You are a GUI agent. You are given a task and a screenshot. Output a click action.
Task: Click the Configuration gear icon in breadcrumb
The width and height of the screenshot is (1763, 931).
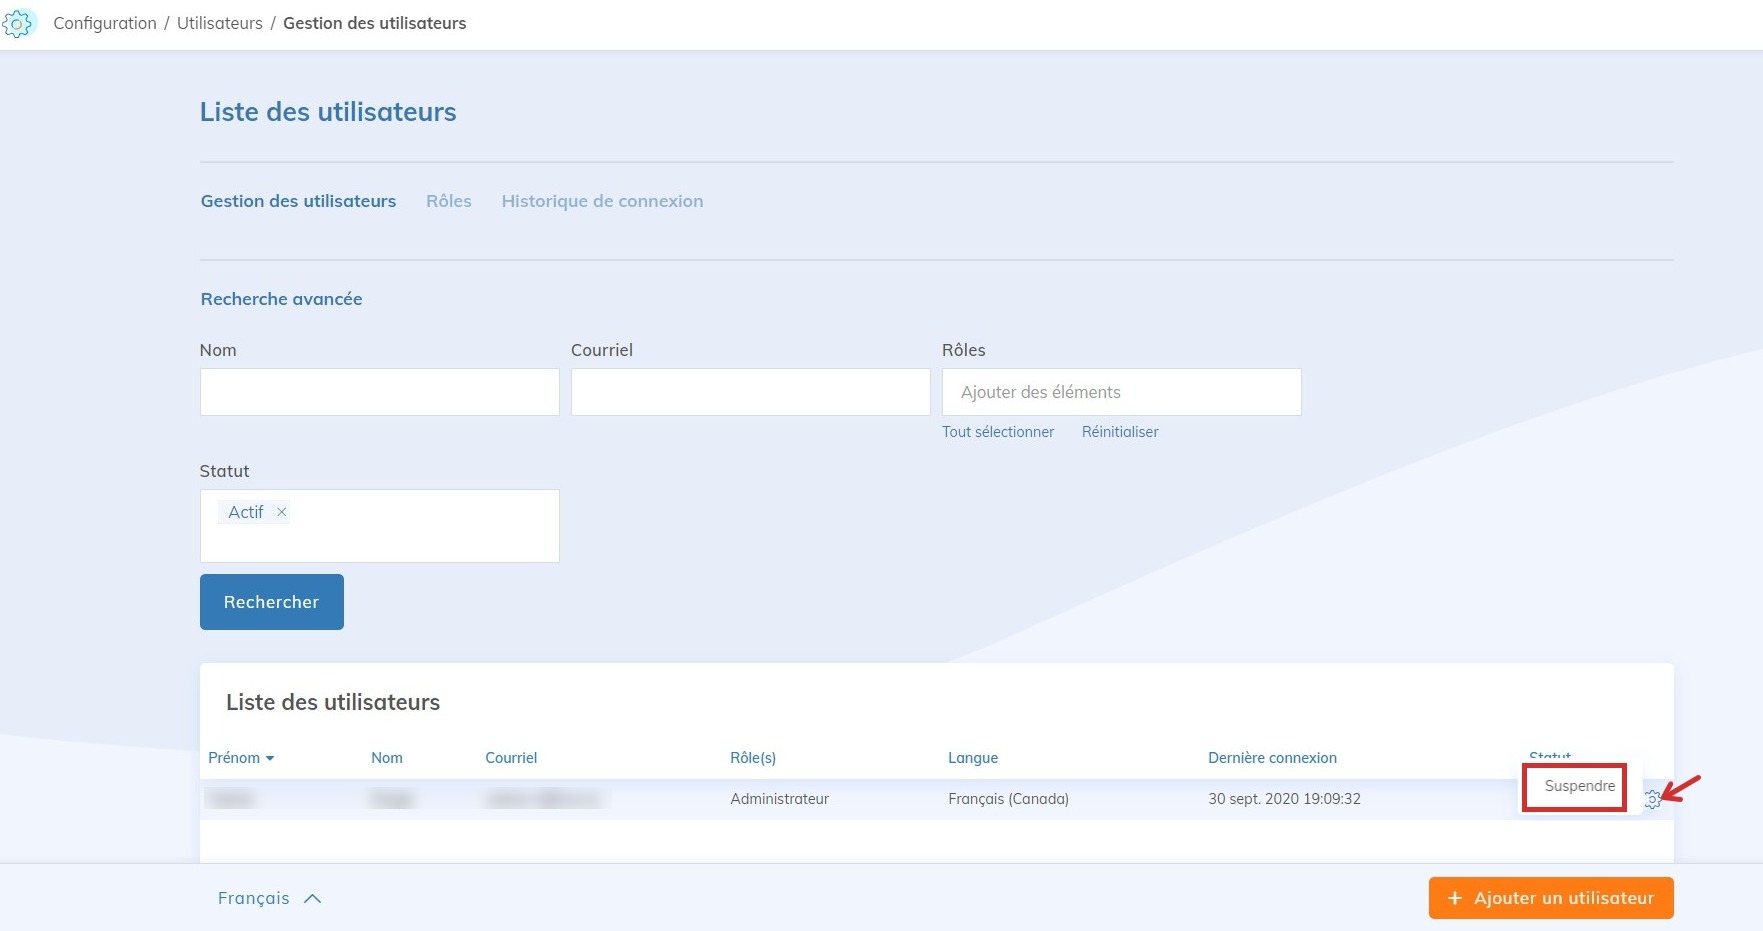click(18, 23)
